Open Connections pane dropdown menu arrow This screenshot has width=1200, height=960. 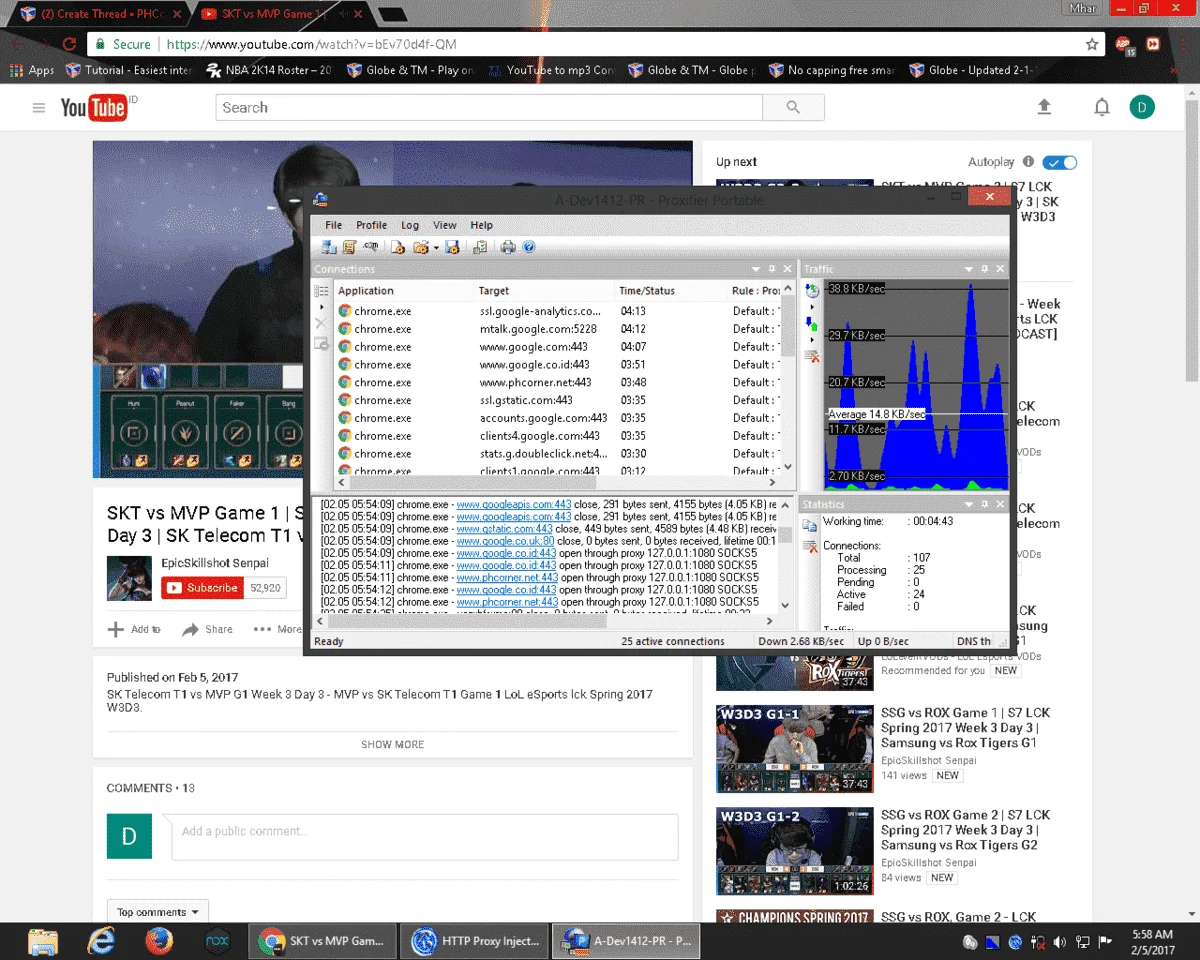756,269
